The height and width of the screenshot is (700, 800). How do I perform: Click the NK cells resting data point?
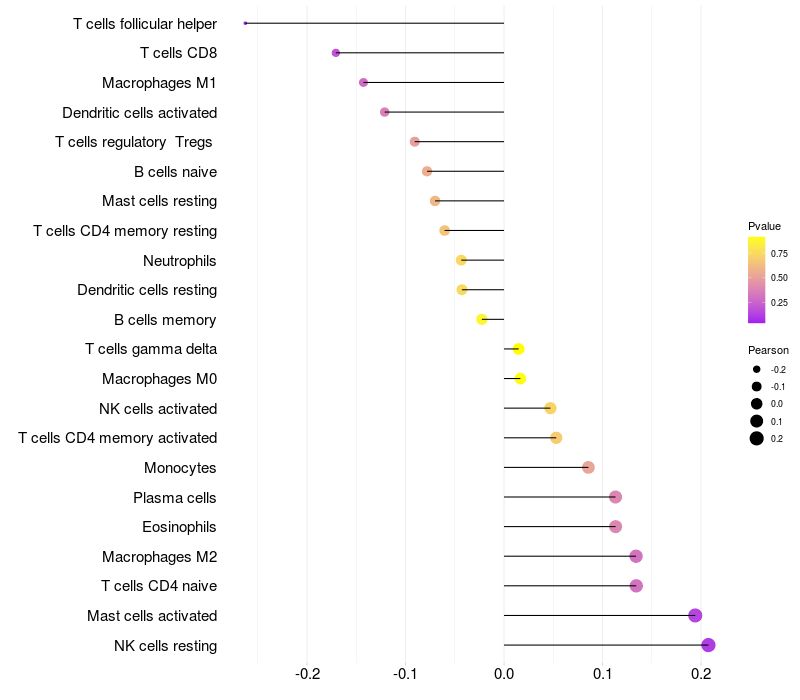(708, 645)
